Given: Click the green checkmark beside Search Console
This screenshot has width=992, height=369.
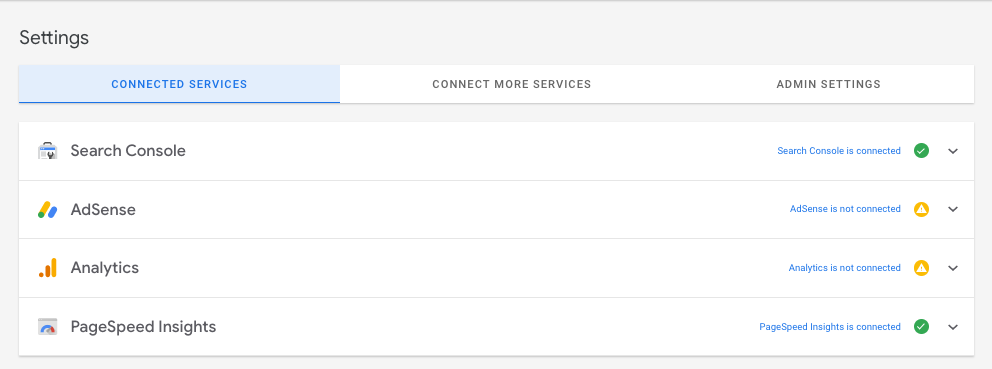Looking at the screenshot, I should pyautogui.click(x=921, y=151).
